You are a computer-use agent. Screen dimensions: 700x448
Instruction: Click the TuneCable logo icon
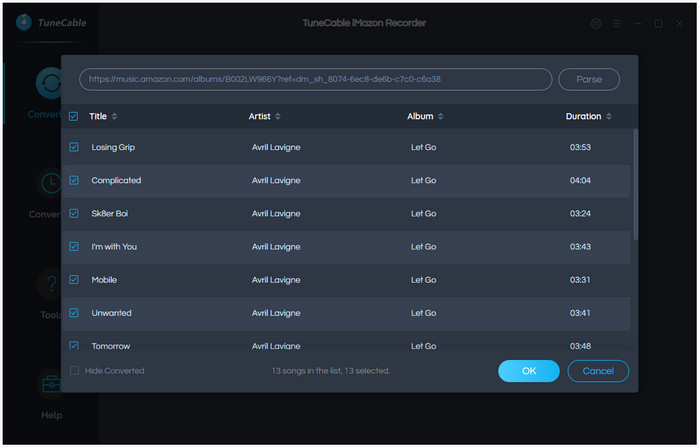24,22
